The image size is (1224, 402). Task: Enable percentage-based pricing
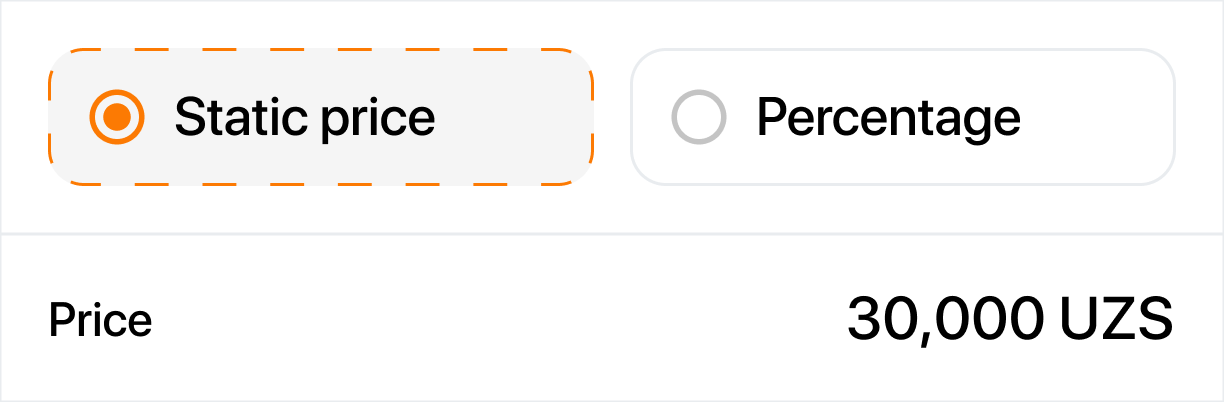[698, 118]
